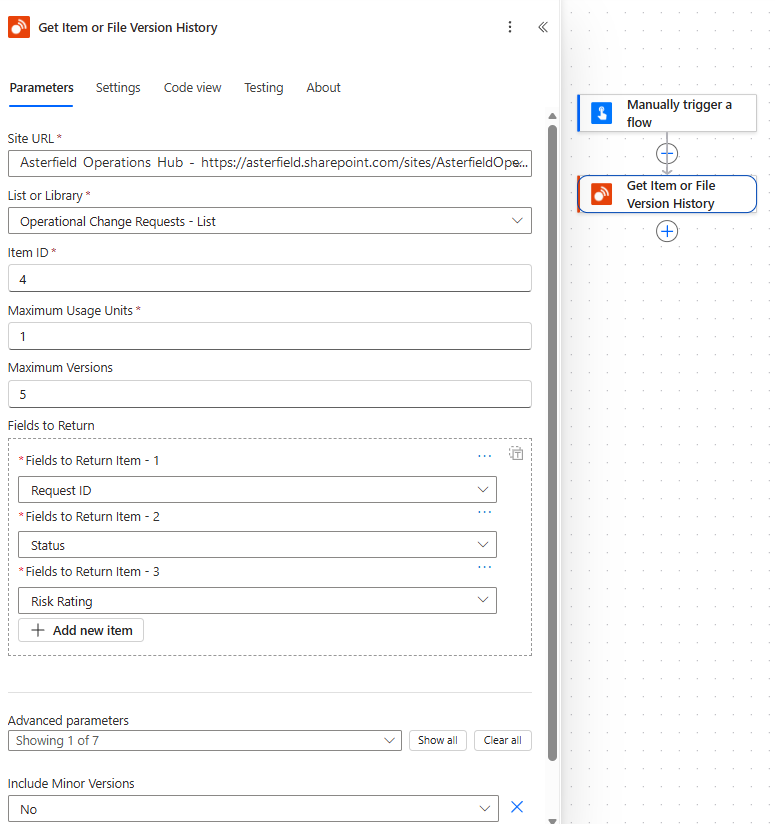The image size is (775, 824).
Task: Click the Item ID input field
Action: pos(270,279)
